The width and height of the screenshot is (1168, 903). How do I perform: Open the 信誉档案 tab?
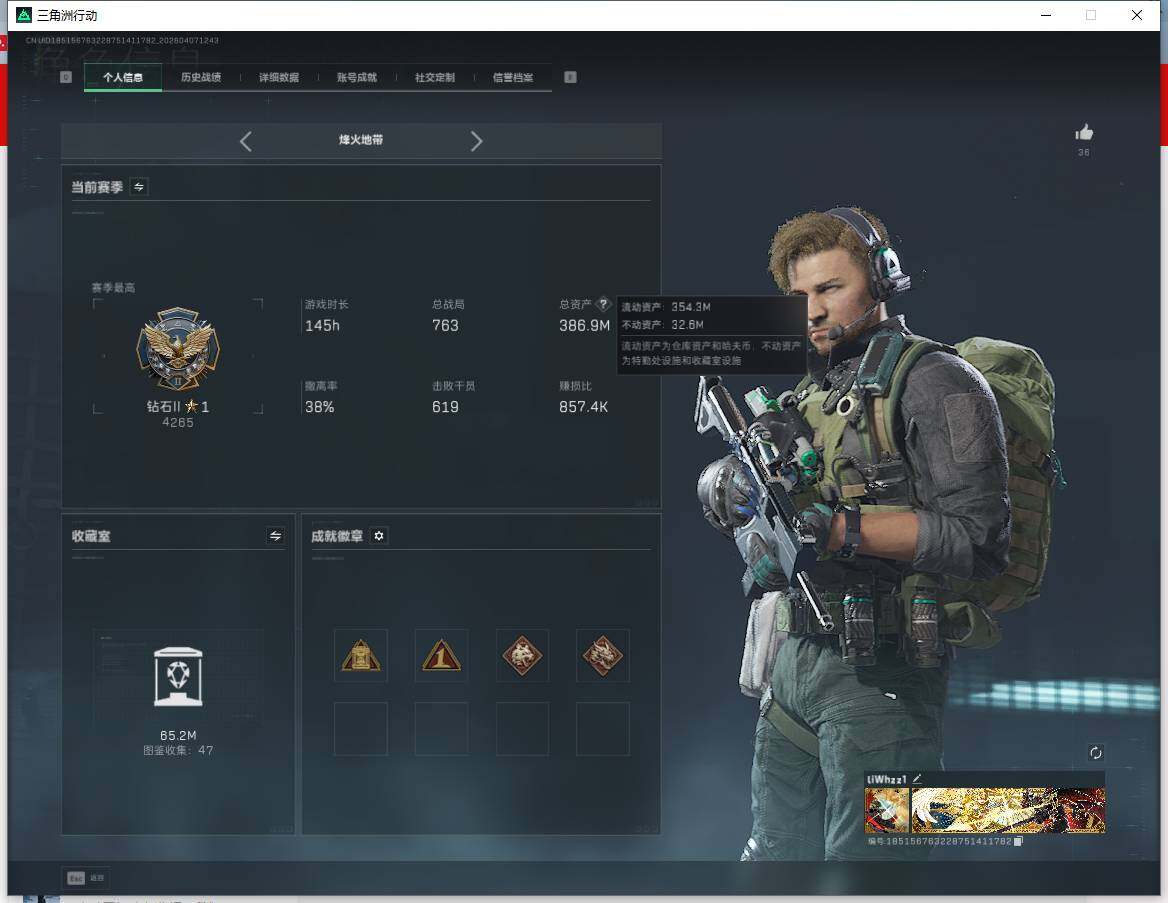[512, 77]
